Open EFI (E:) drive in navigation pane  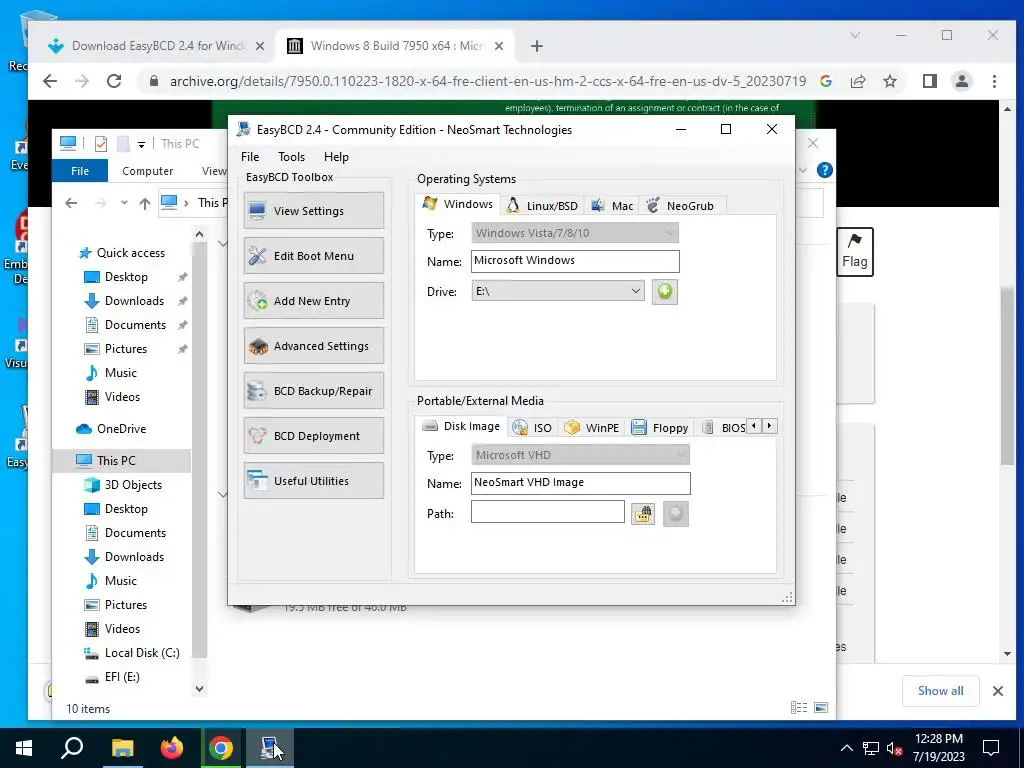[121, 677]
